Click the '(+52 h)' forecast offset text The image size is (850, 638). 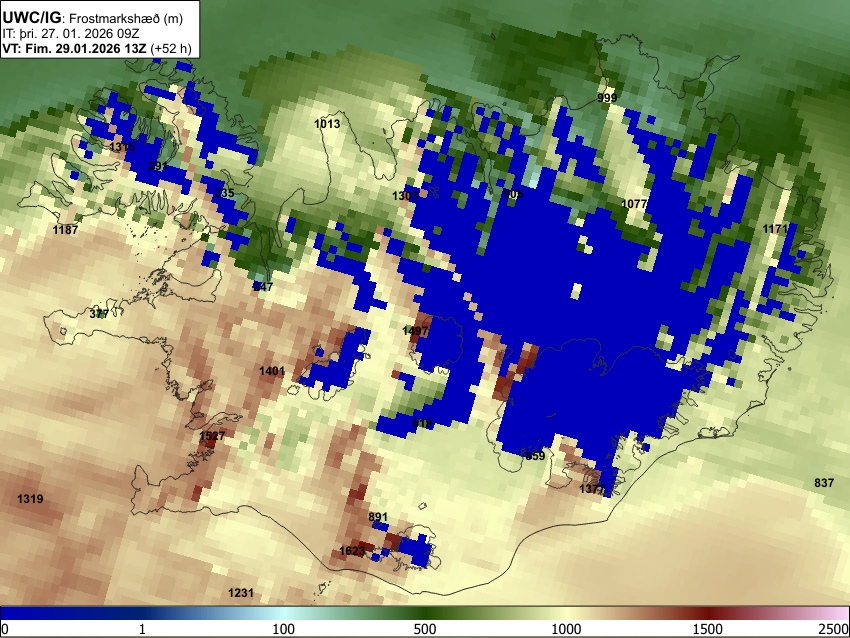pos(171,48)
